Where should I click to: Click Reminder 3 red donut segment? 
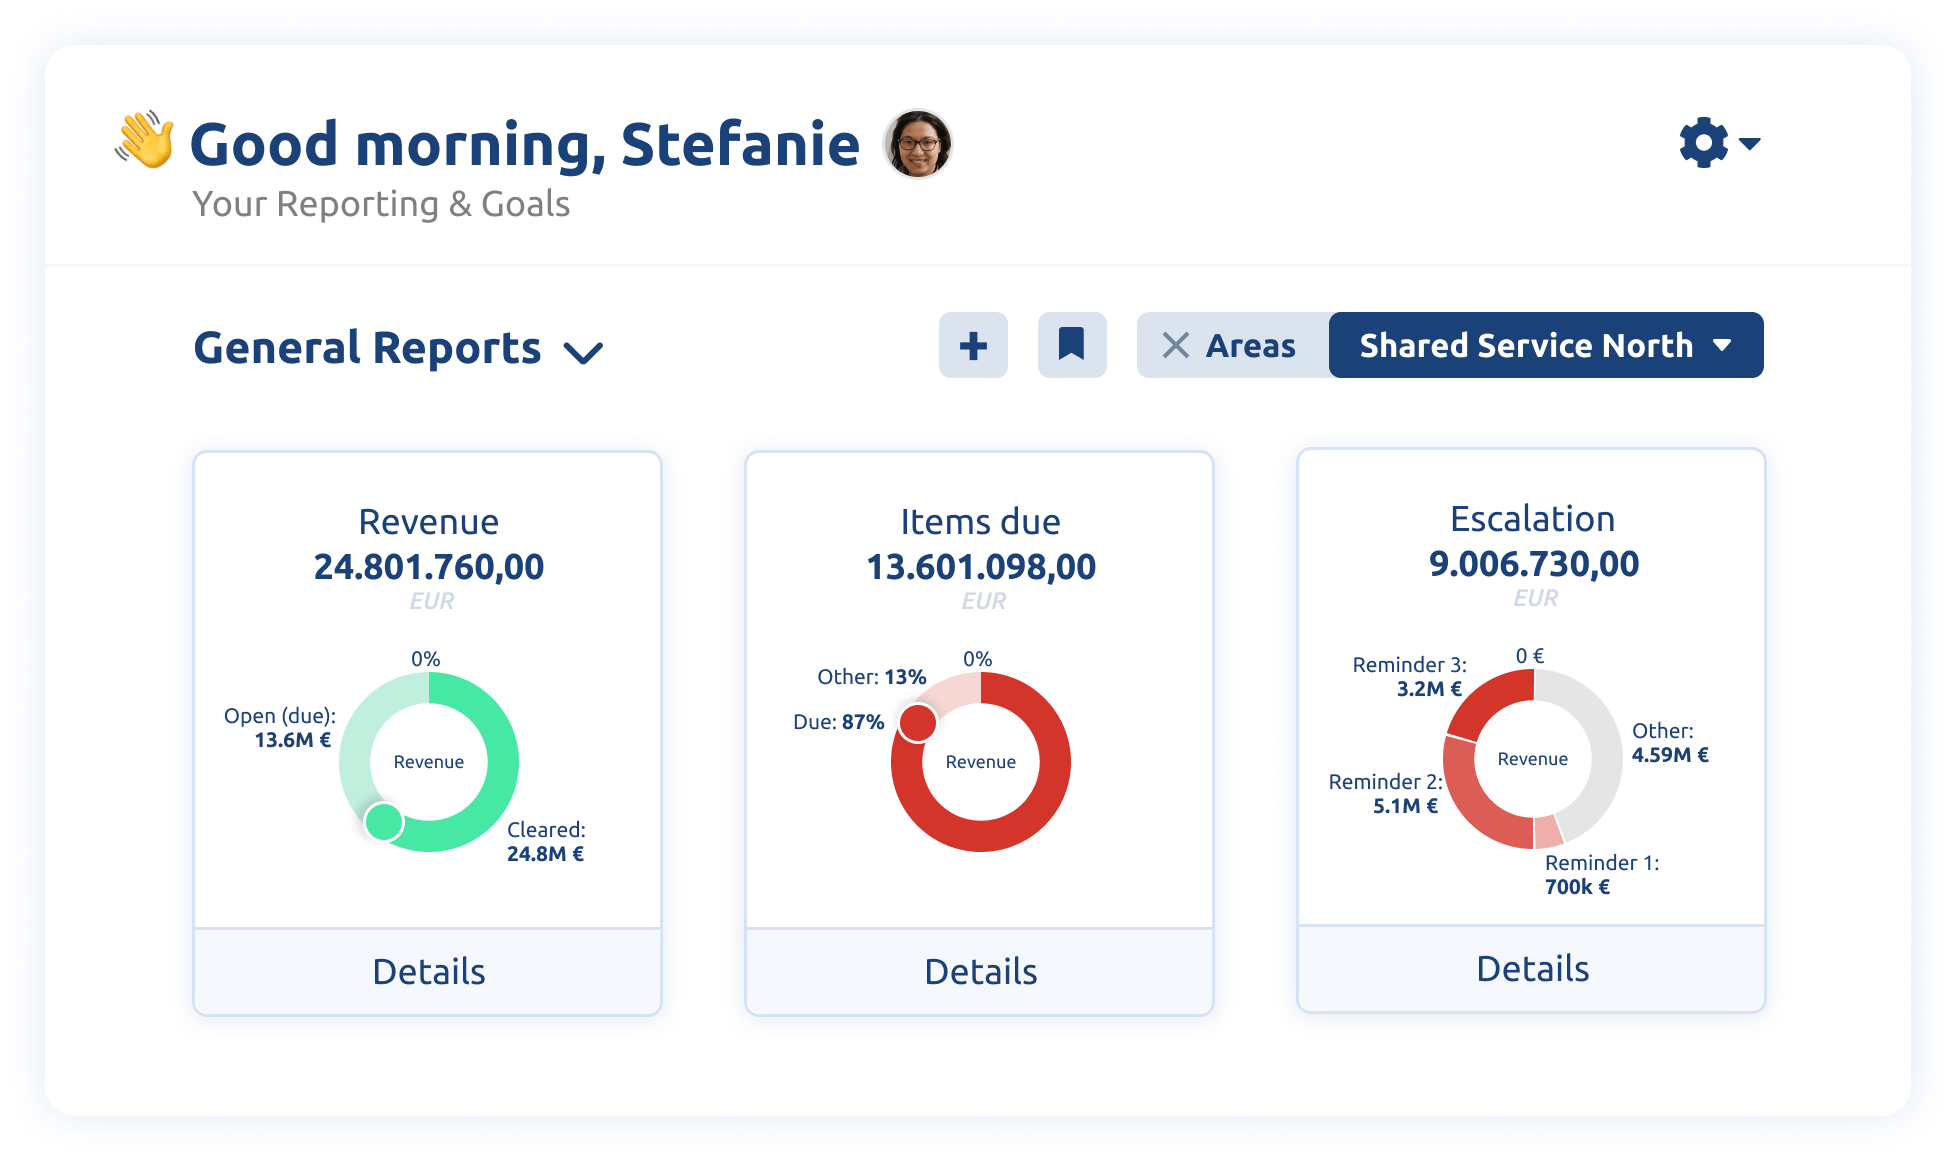point(1492,696)
